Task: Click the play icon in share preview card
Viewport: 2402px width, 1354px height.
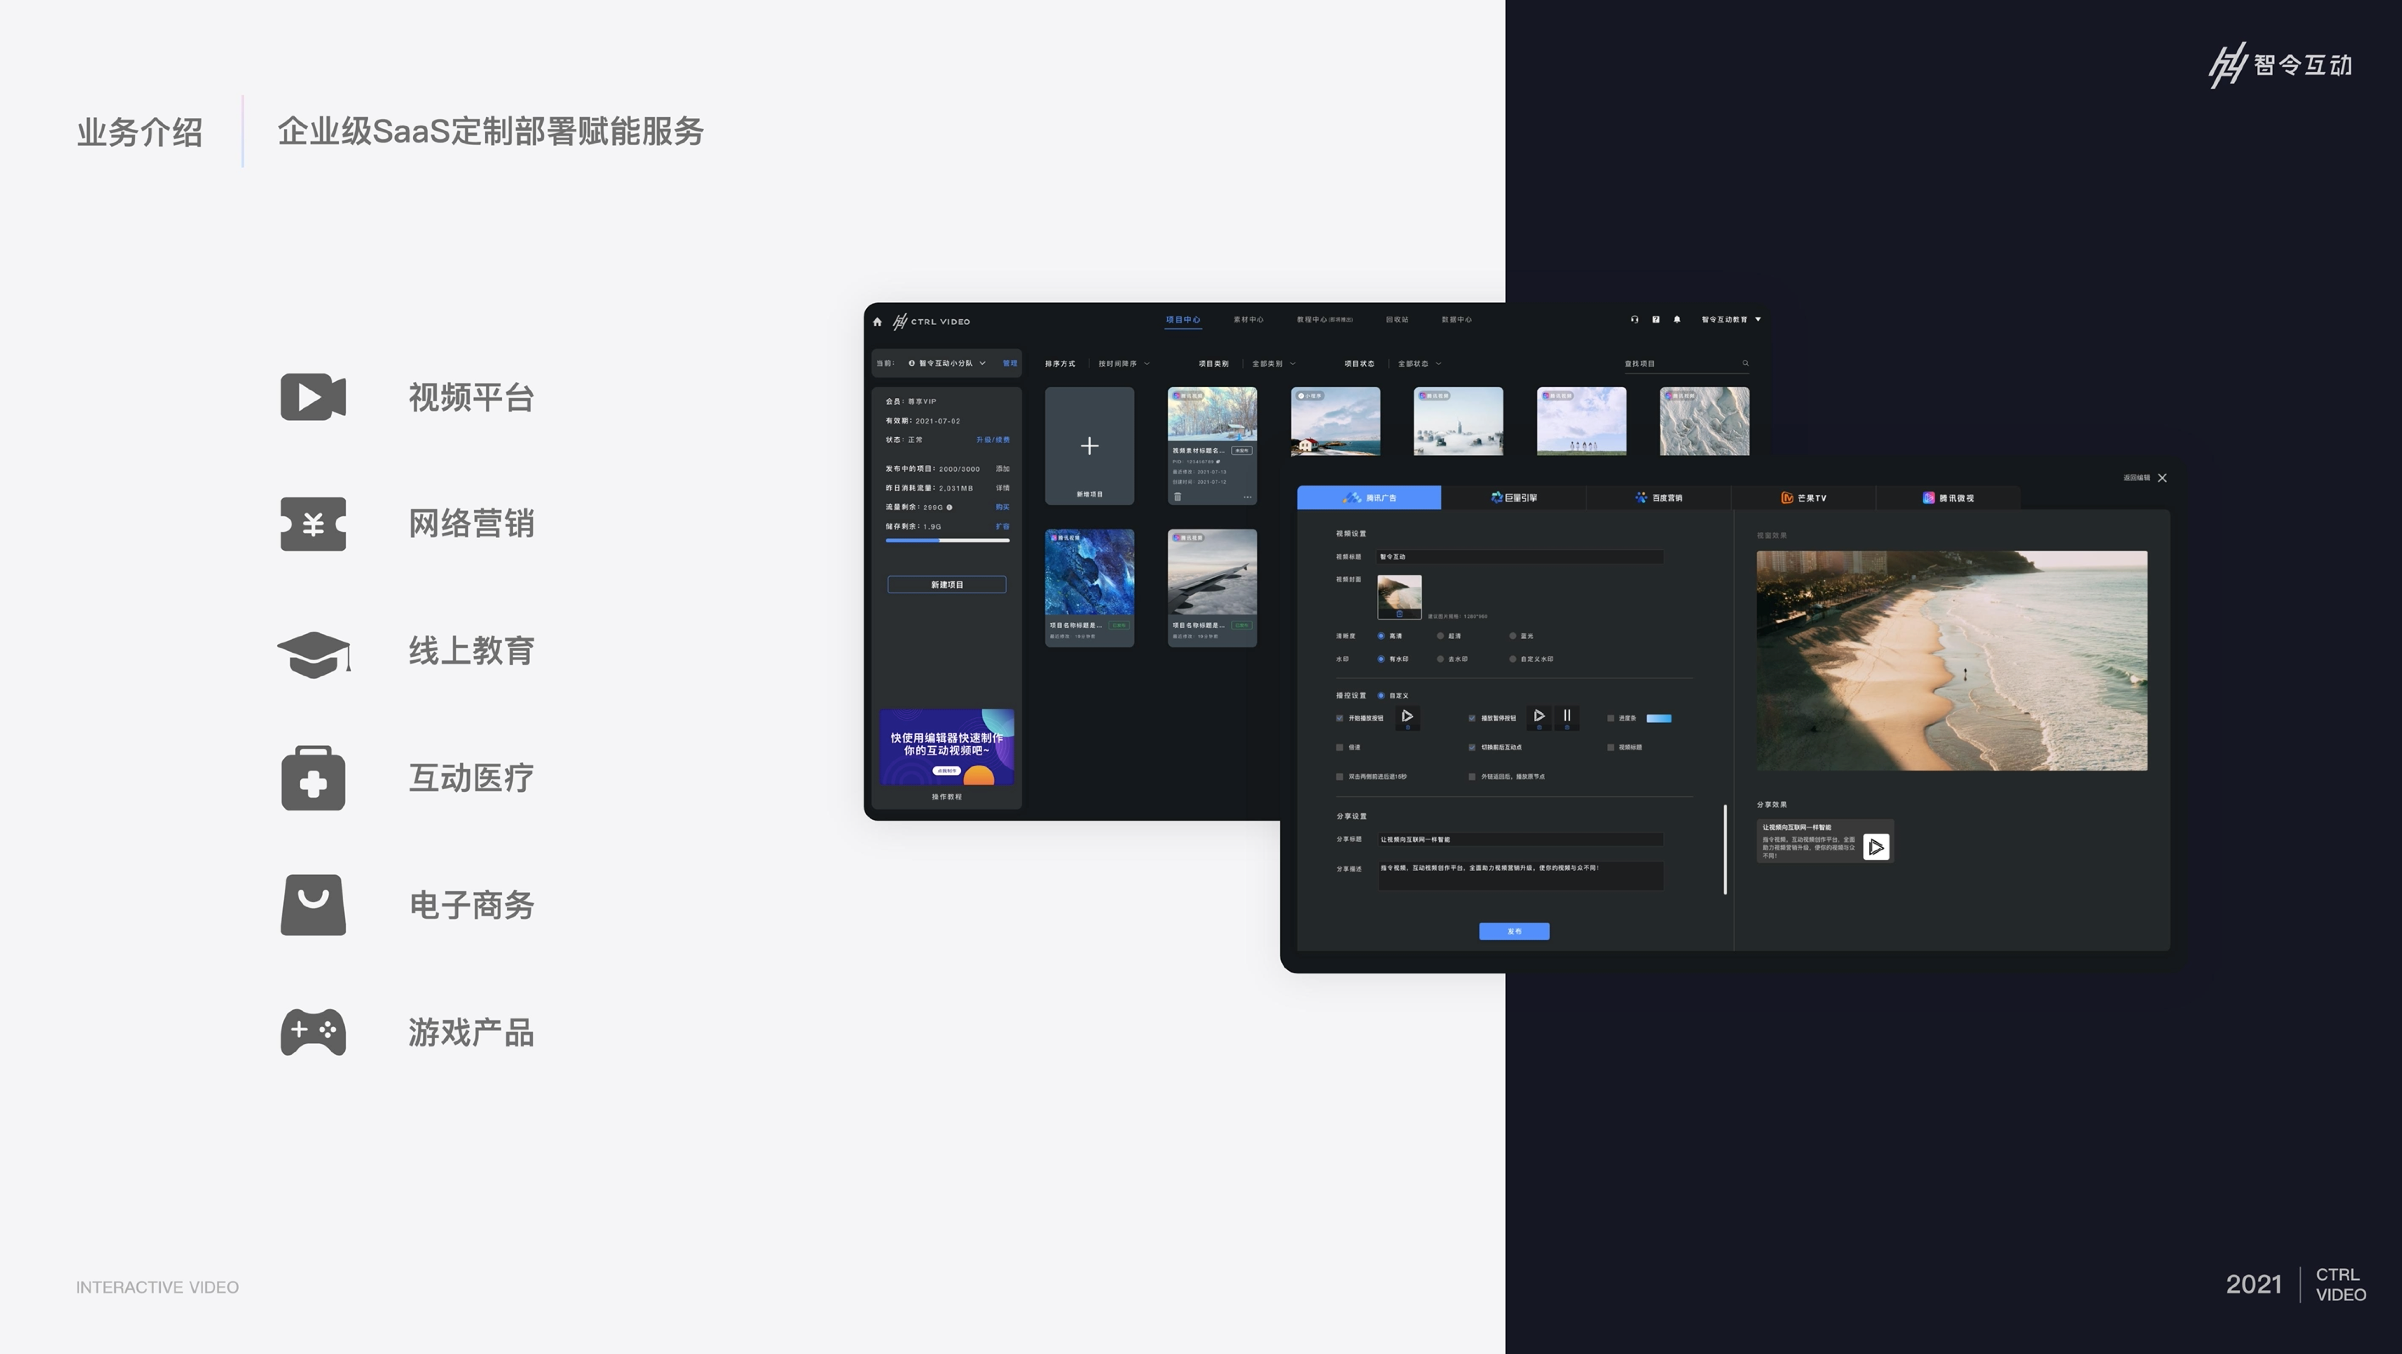Action: (1876, 847)
